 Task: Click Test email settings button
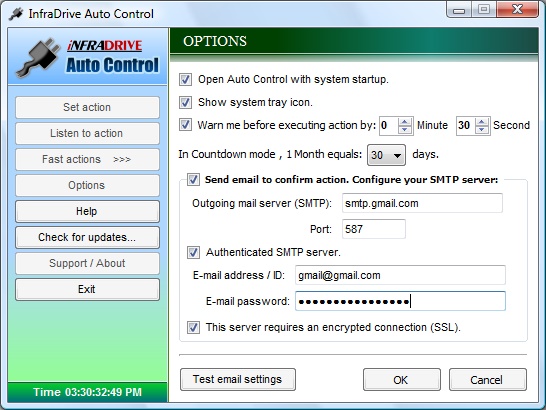(238, 379)
